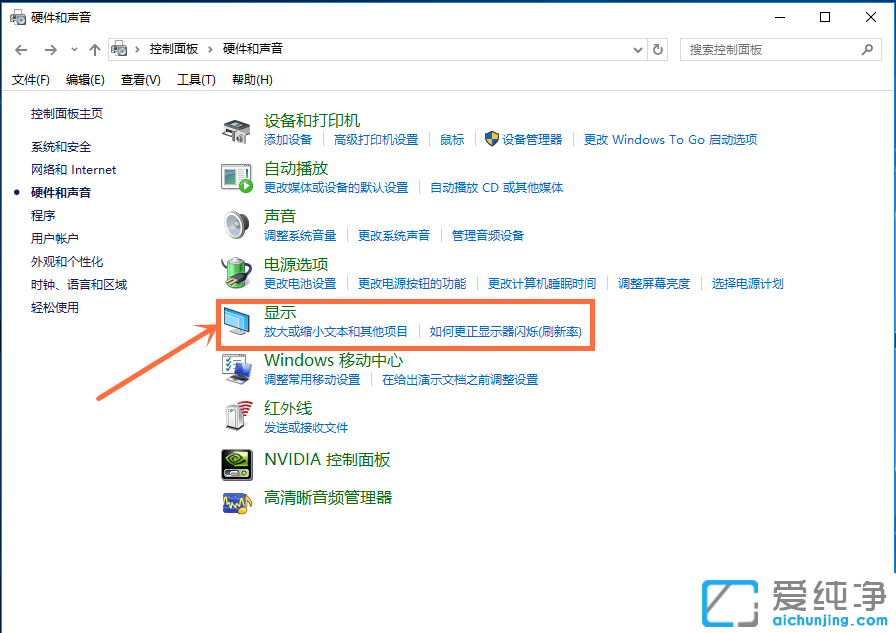
Task: Select 系统和安全 in the left sidebar
Action: pyautogui.click(x=61, y=147)
